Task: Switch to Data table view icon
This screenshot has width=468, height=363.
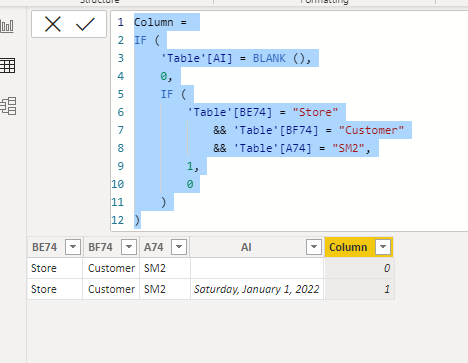Action: coord(7,65)
